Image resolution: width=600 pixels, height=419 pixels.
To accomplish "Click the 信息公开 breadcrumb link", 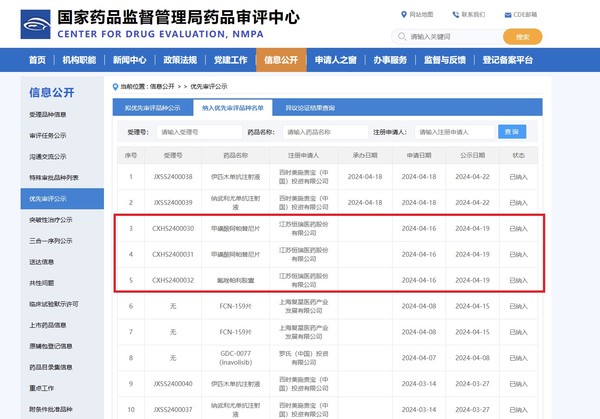I will (x=162, y=86).
